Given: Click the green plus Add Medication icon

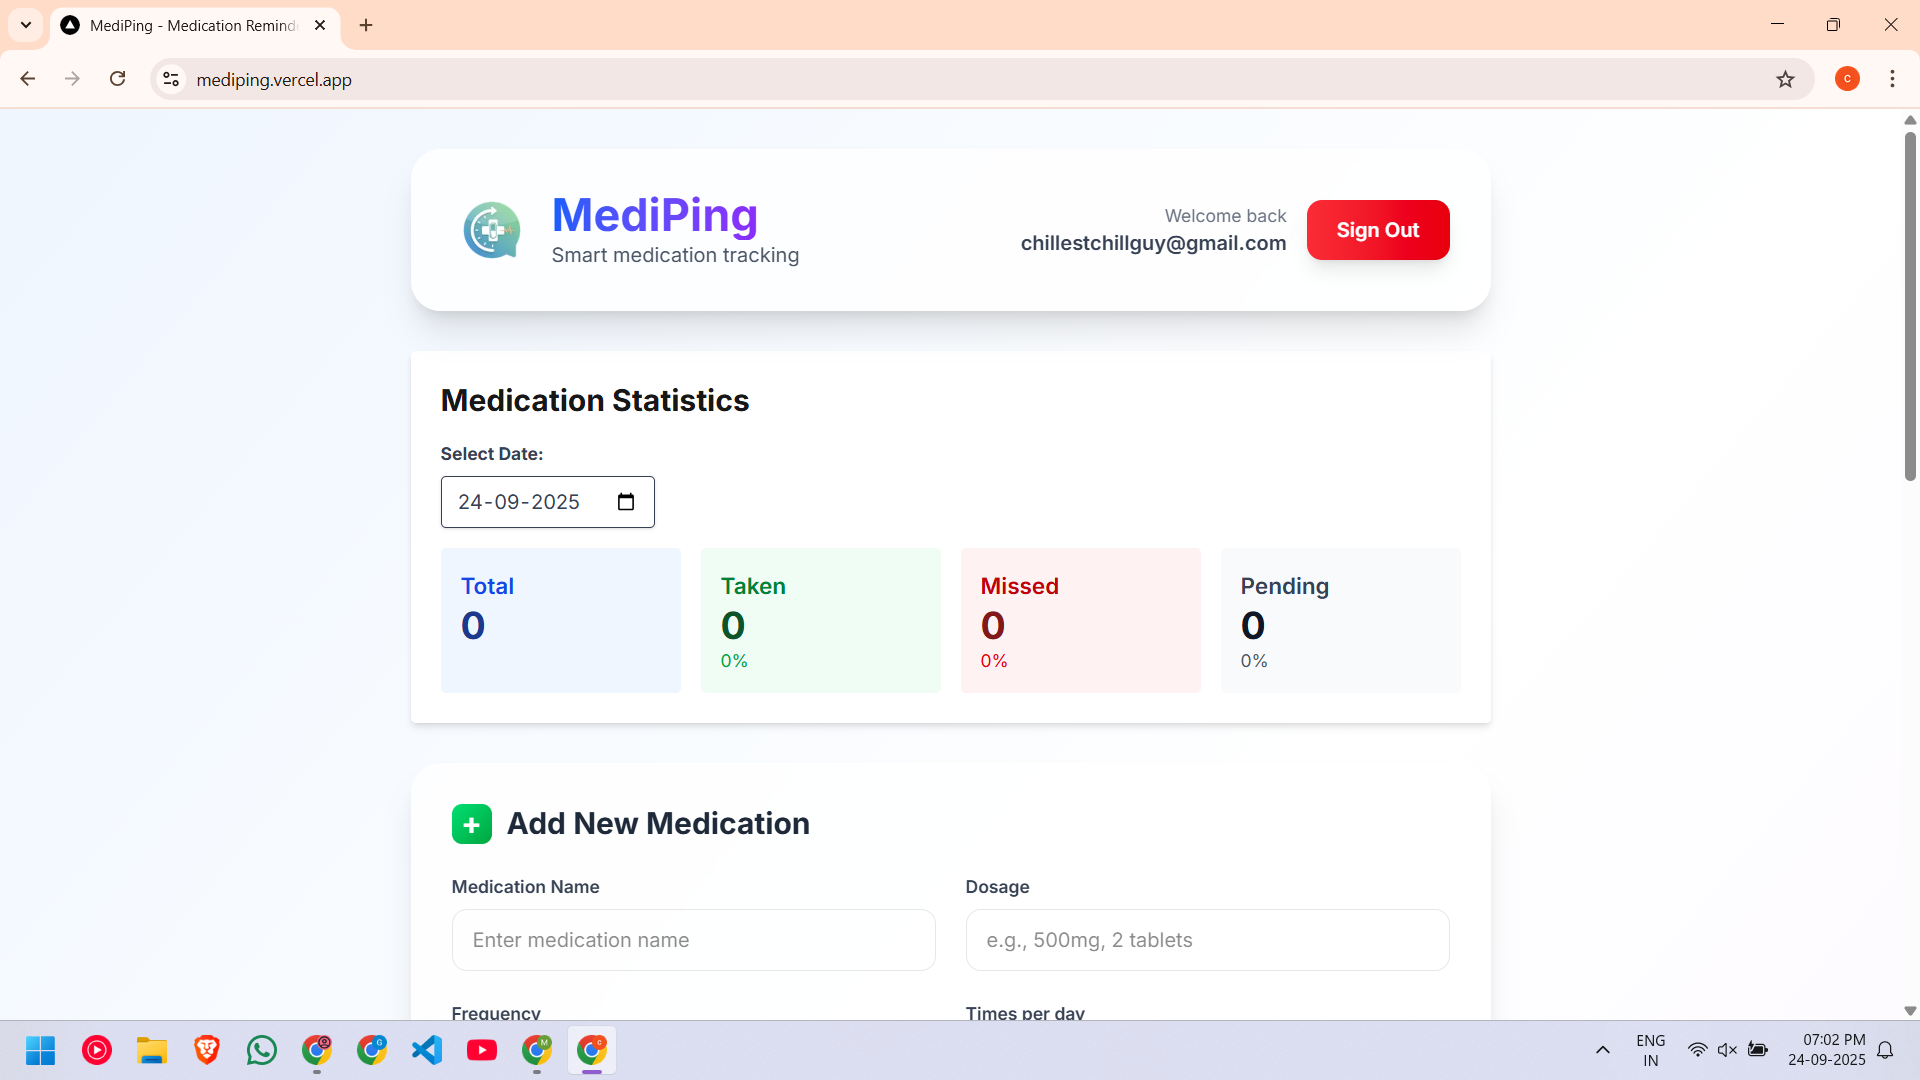Looking at the screenshot, I should click(x=471, y=824).
